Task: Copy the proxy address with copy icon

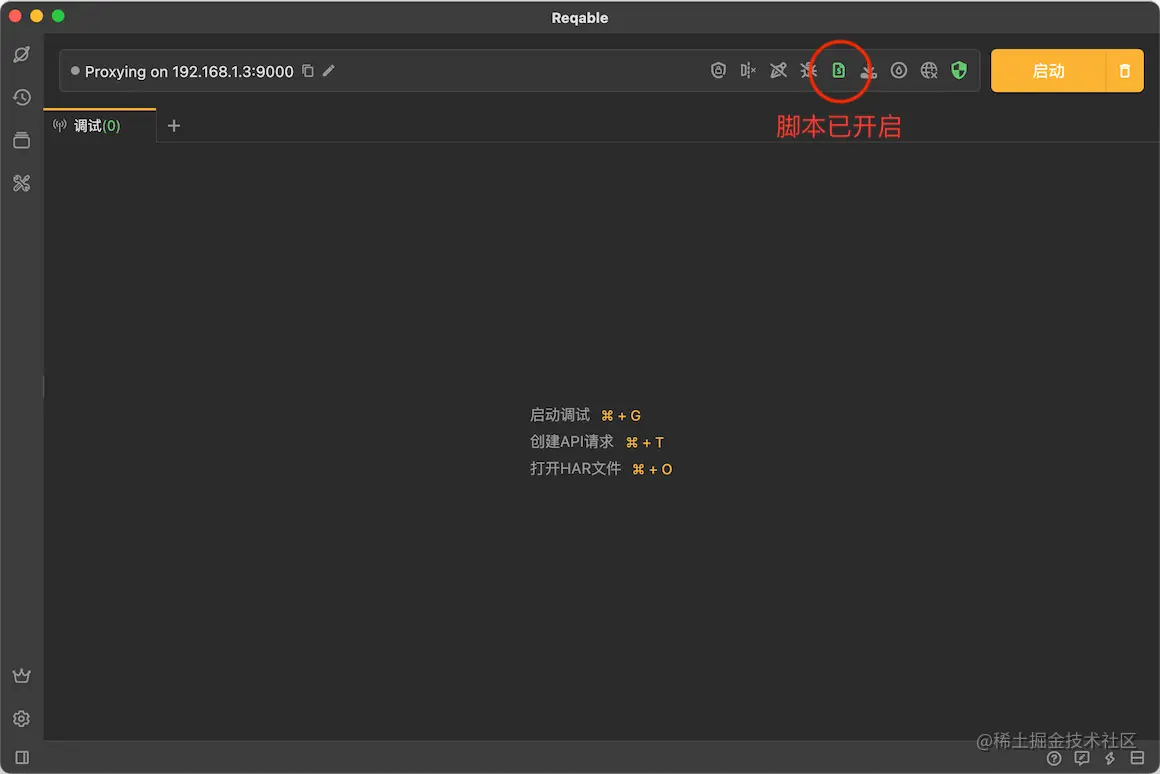Action: pos(307,71)
